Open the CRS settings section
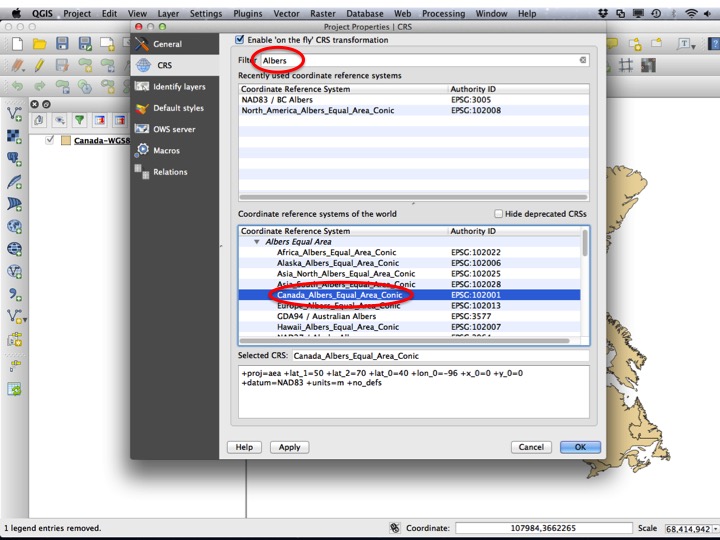 pyautogui.click(x=174, y=65)
